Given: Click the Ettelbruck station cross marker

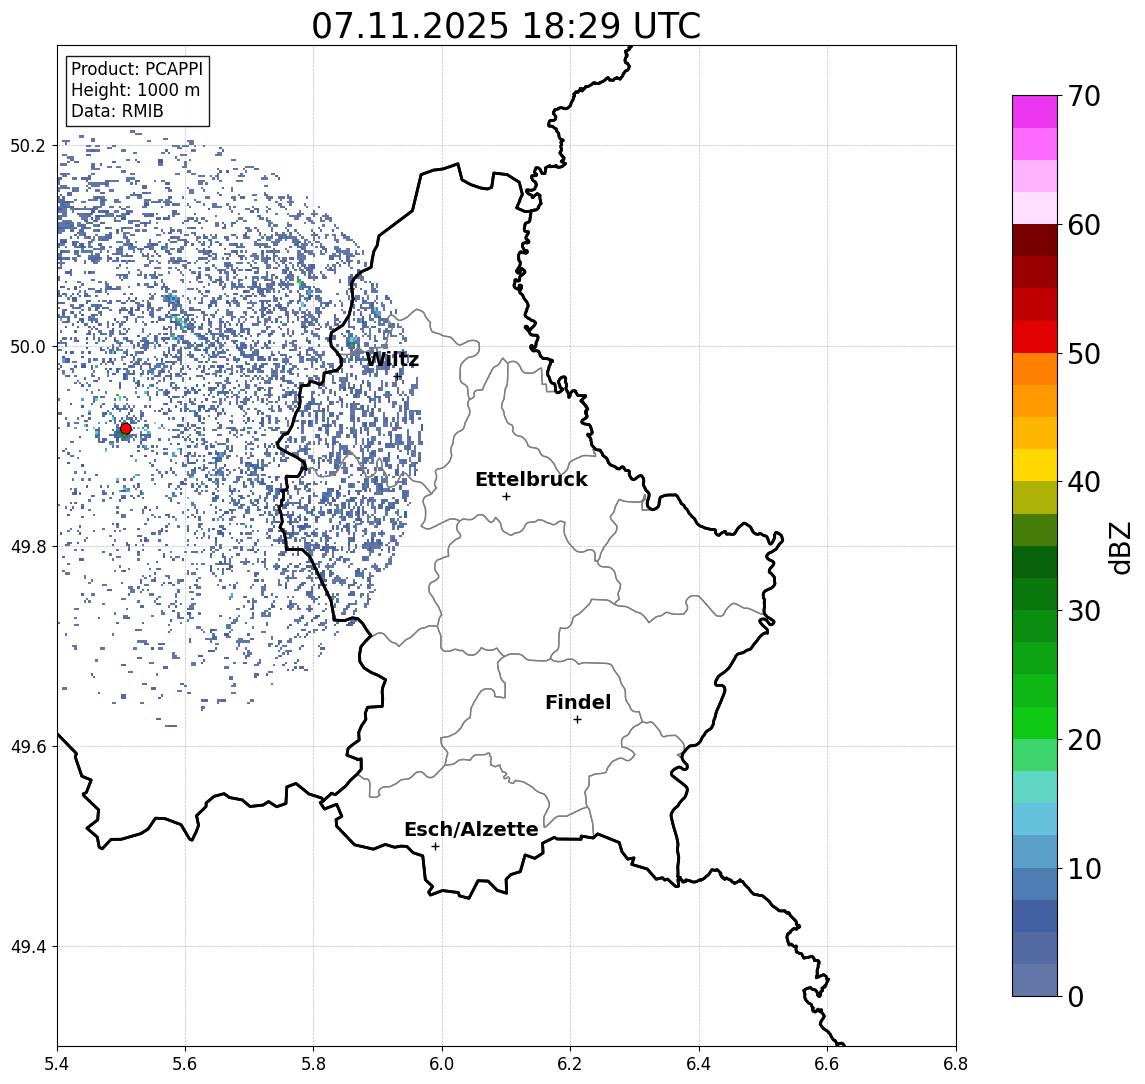Looking at the screenshot, I should pos(506,497).
